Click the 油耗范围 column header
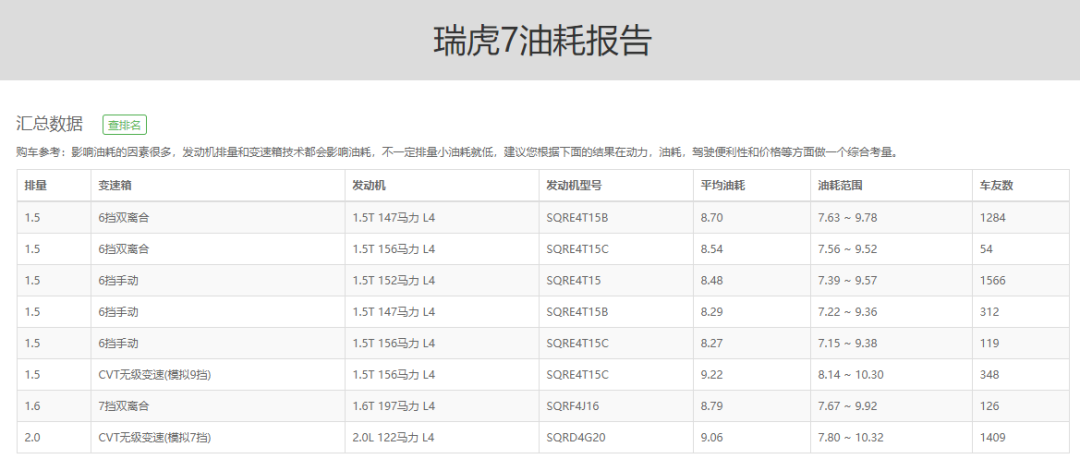Image resolution: width=1080 pixels, height=459 pixels. coord(840,185)
